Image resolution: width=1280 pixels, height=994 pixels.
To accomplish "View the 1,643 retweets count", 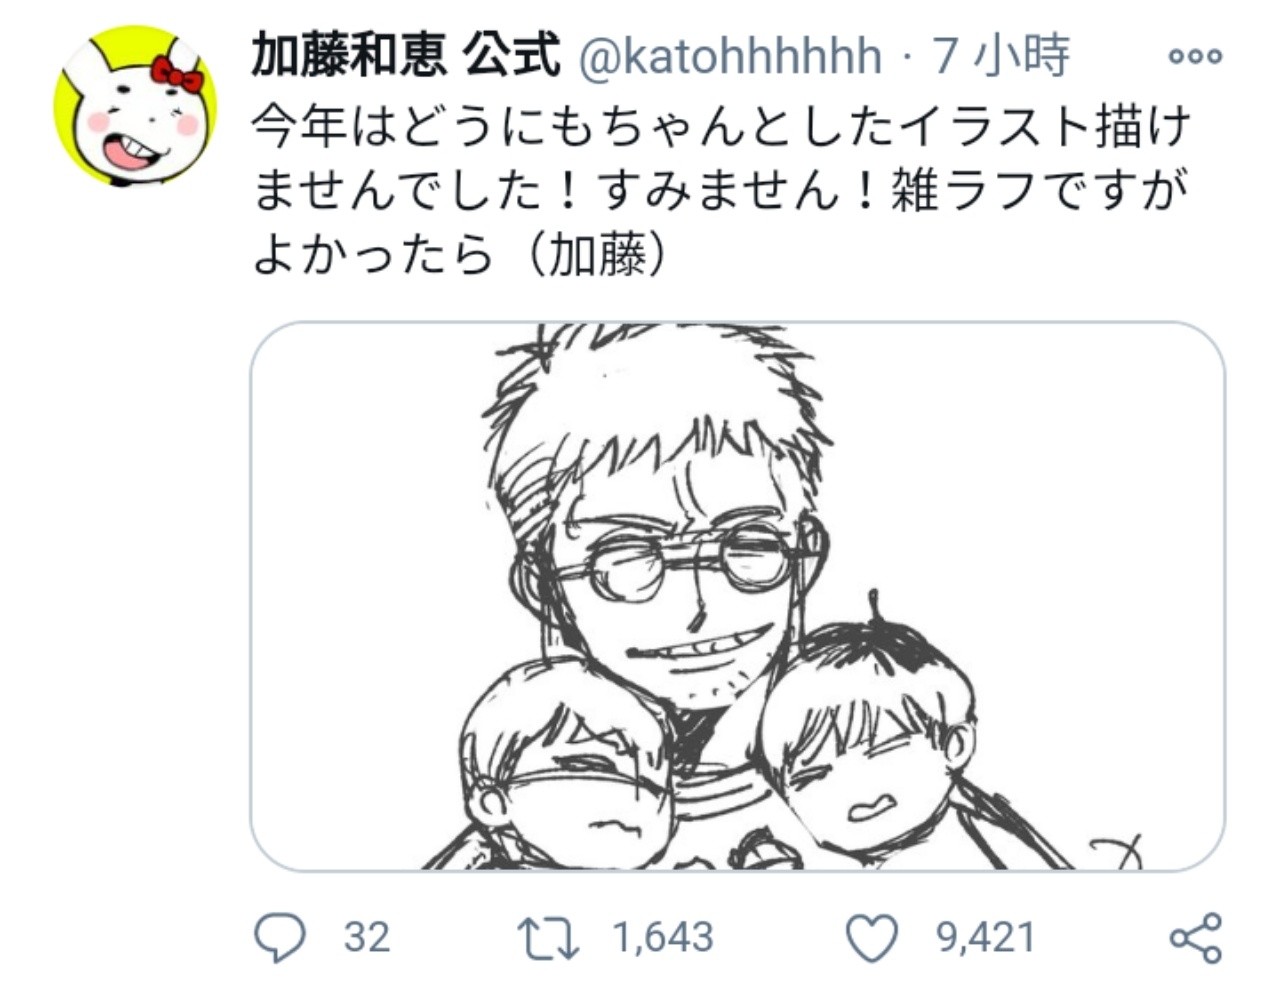I will click(663, 938).
